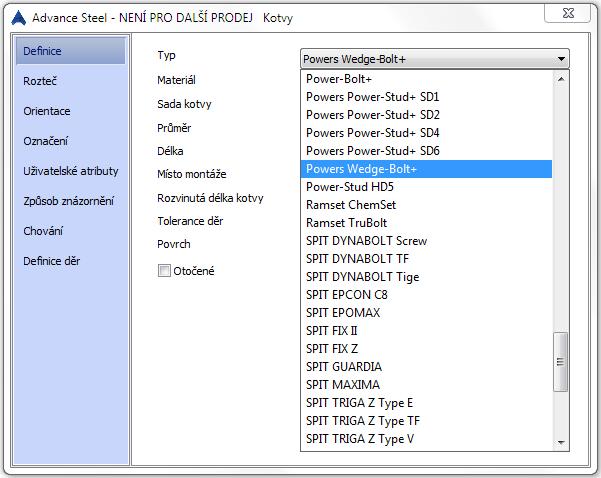Choose SPIT EPOMAX from list

pos(426,313)
